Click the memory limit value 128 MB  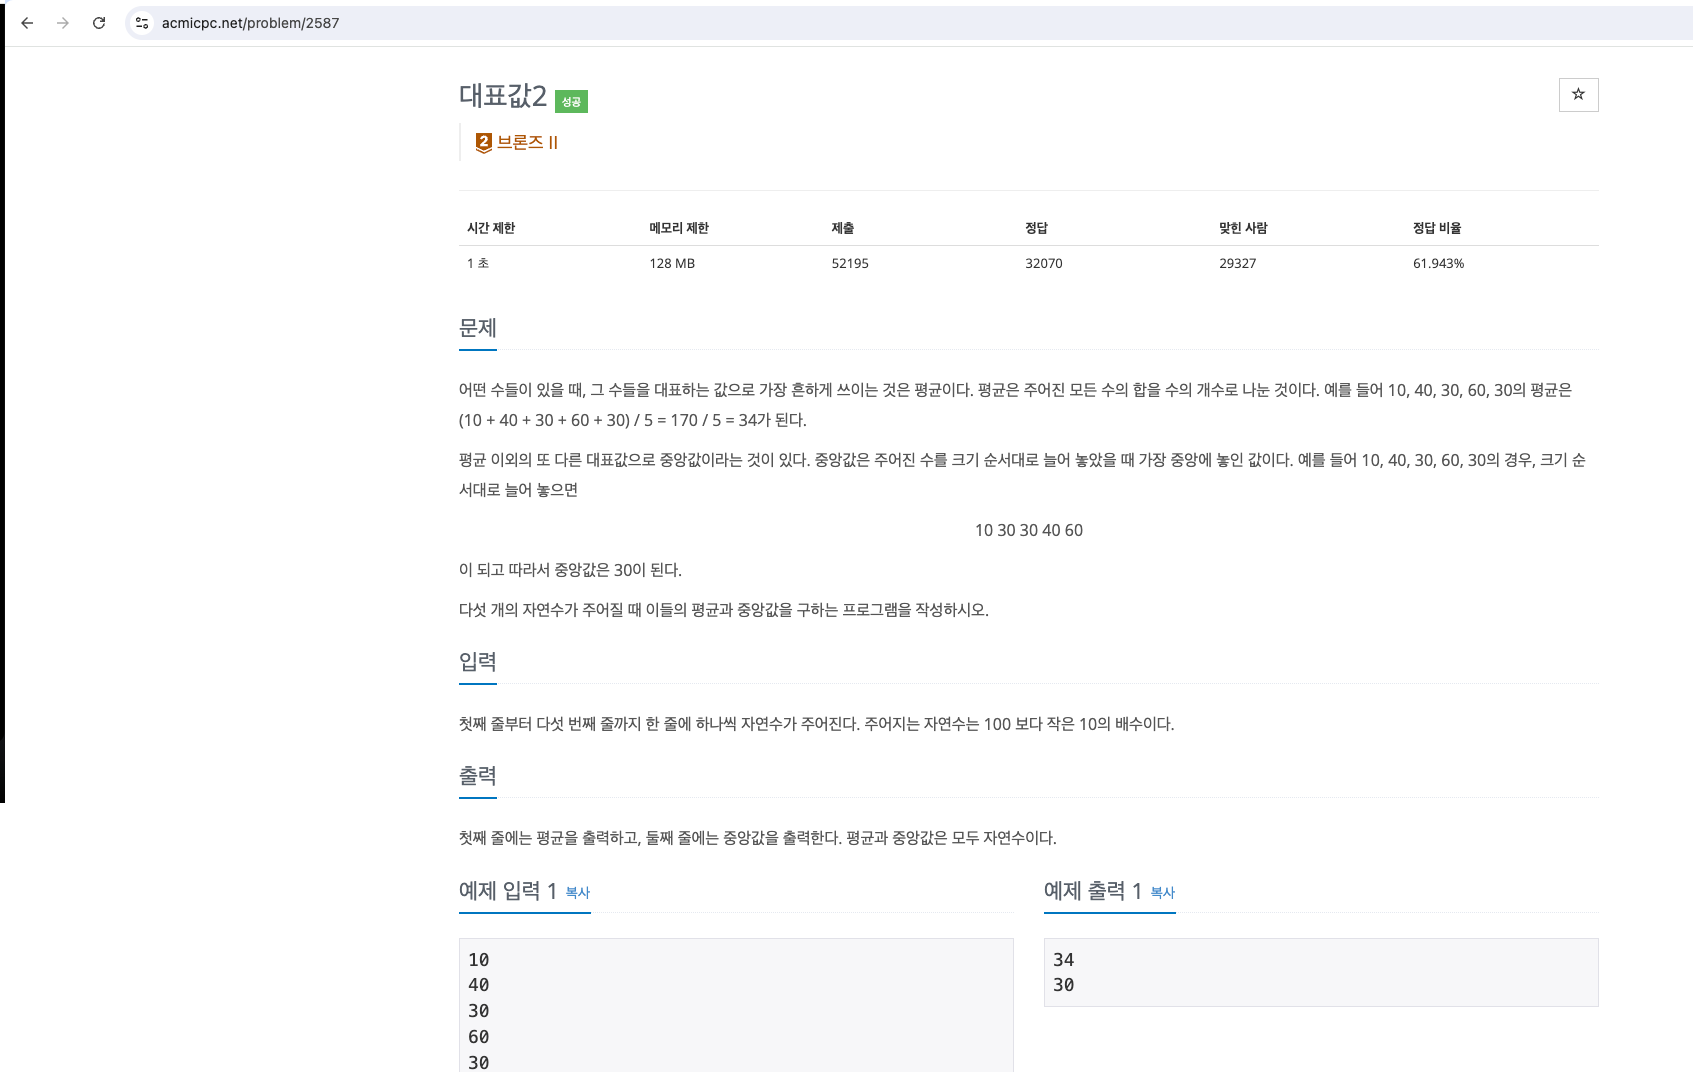pyautogui.click(x=672, y=263)
